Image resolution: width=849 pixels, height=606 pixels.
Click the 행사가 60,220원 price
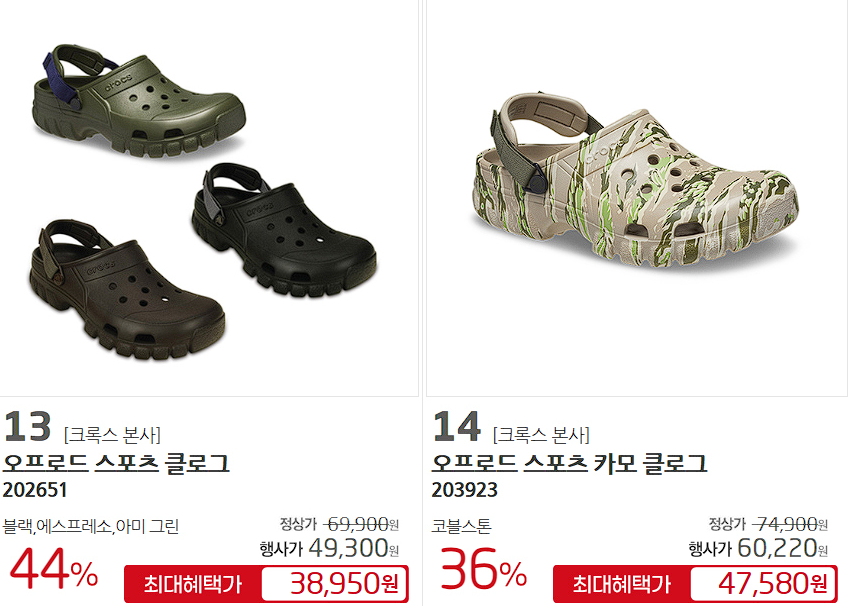(x=758, y=549)
